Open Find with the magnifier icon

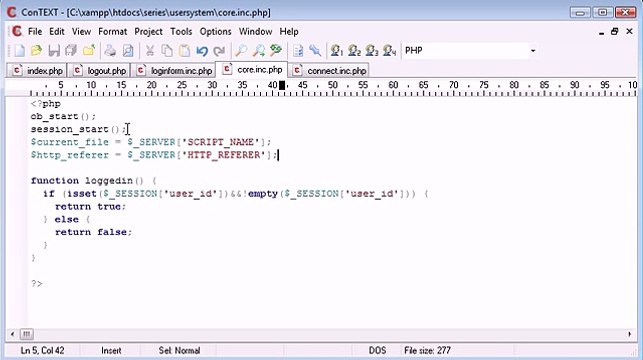point(241,51)
